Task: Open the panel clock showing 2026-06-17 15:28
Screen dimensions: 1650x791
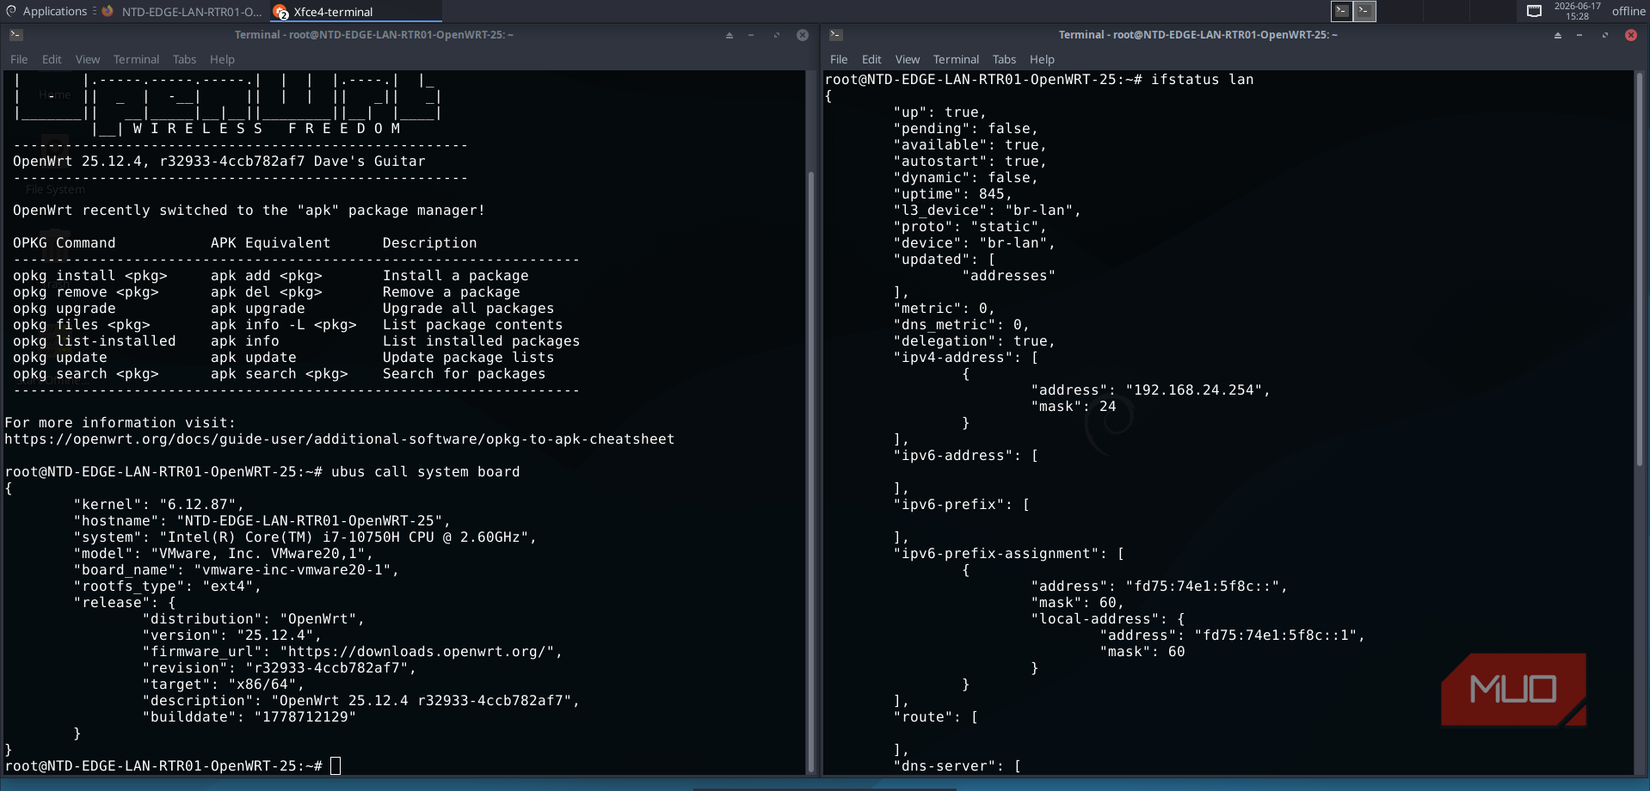Action: click(x=1577, y=11)
